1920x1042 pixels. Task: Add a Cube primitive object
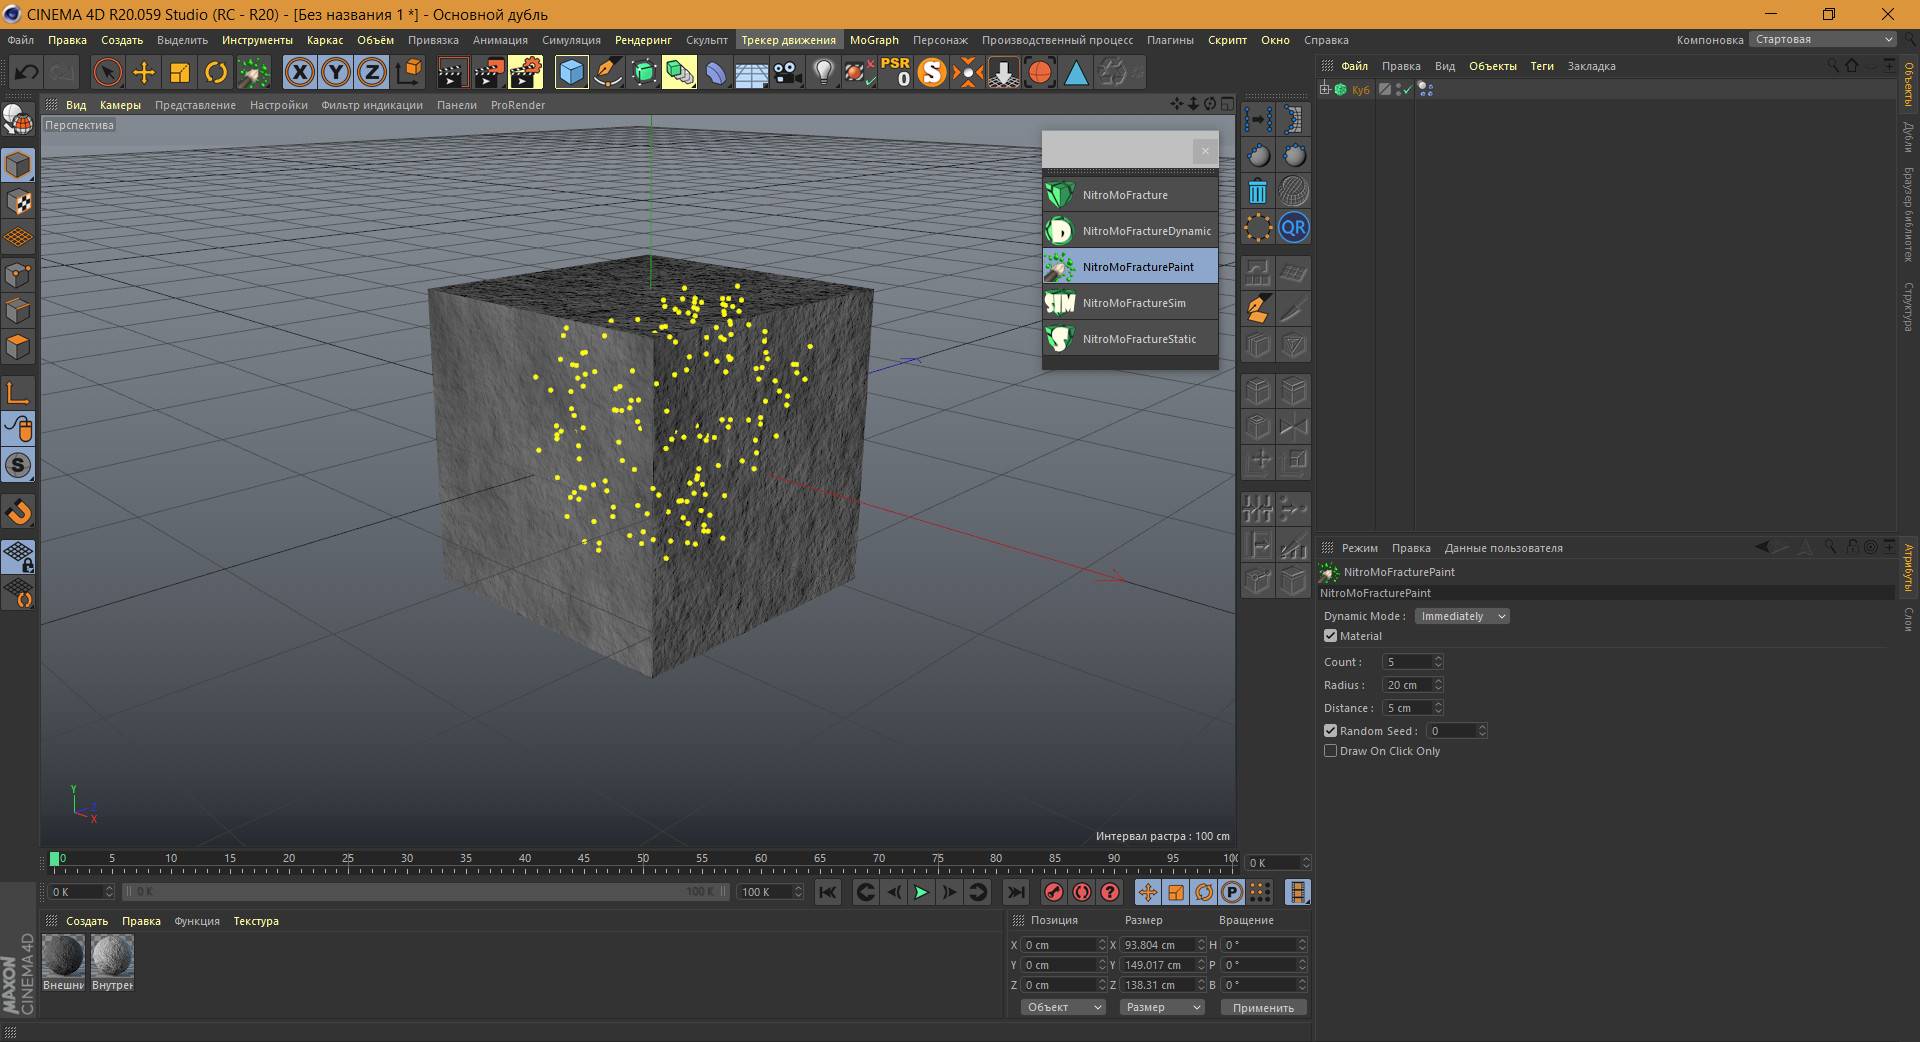pos(571,72)
